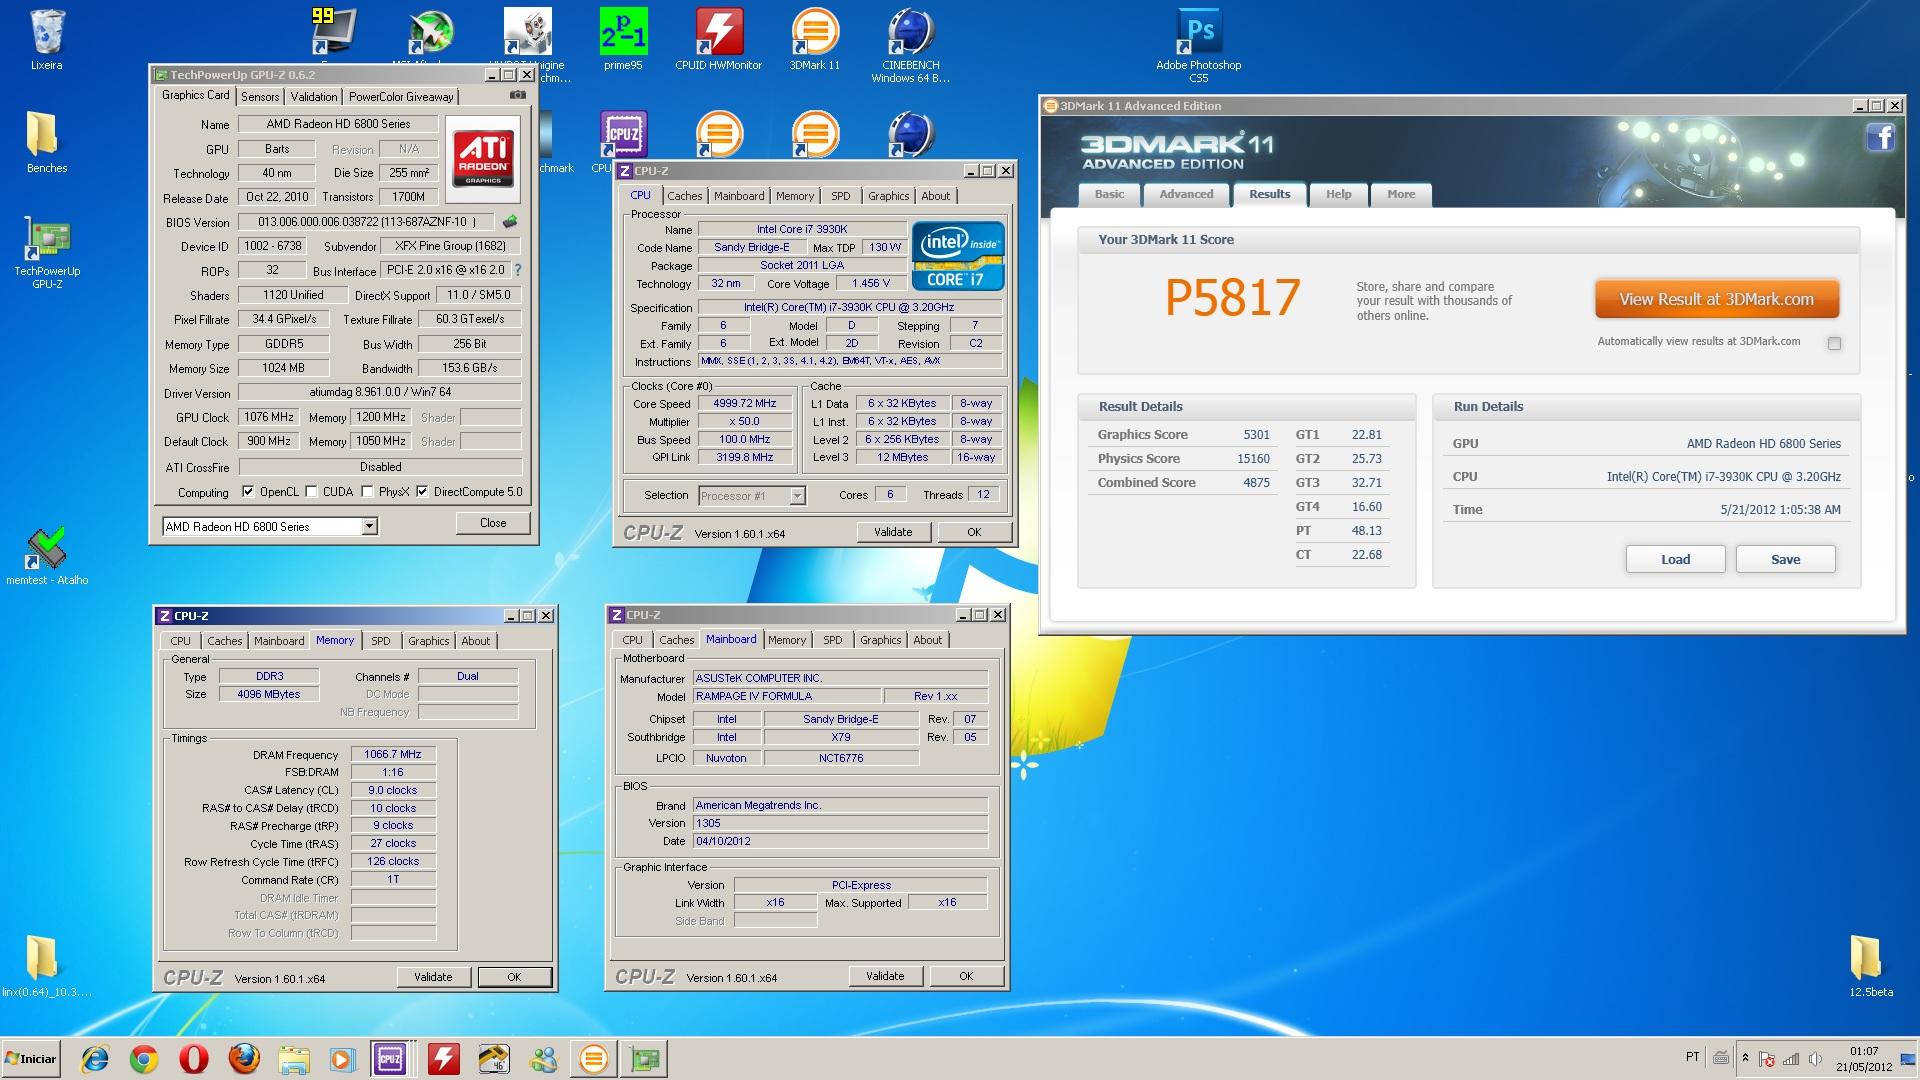Click the RAMPAGE IV FORMULA model field
The width and height of the screenshot is (1920, 1080).
coord(786,696)
